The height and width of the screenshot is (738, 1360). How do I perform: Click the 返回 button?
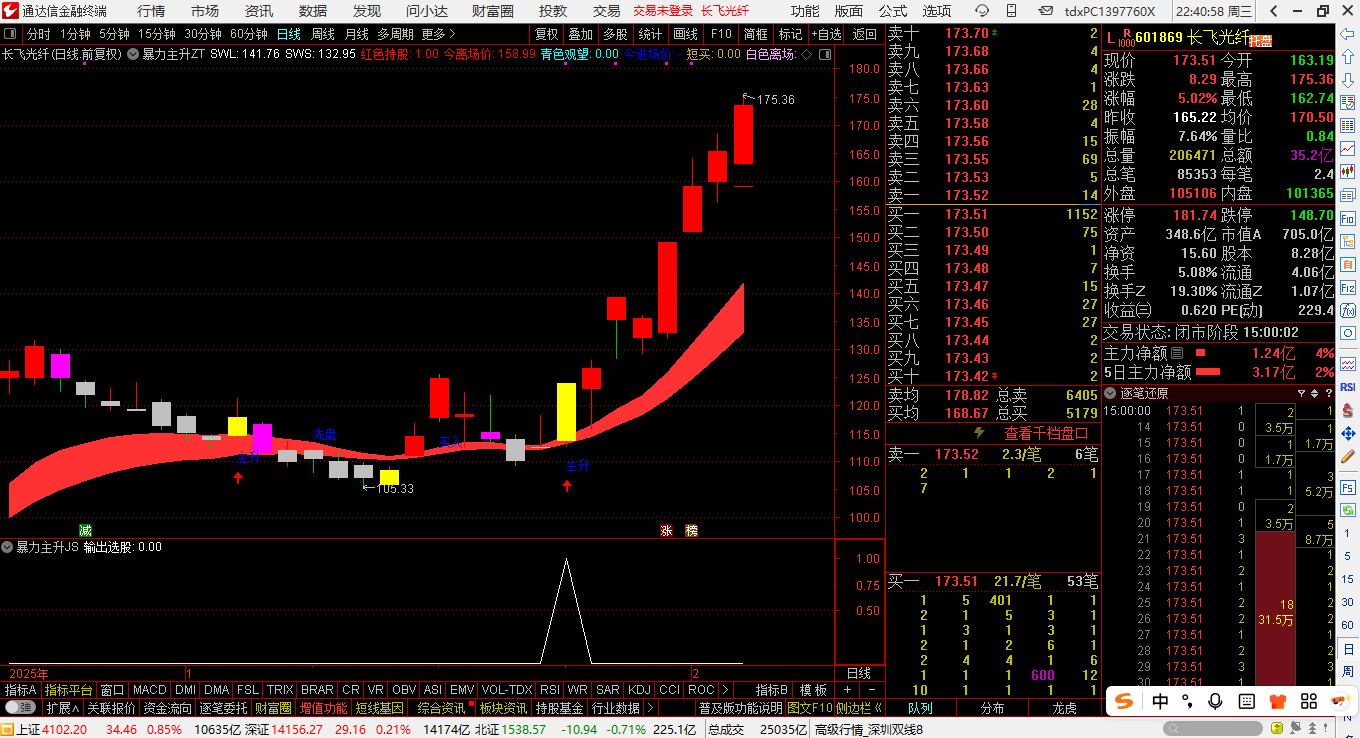pyautogui.click(x=864, y=34)
